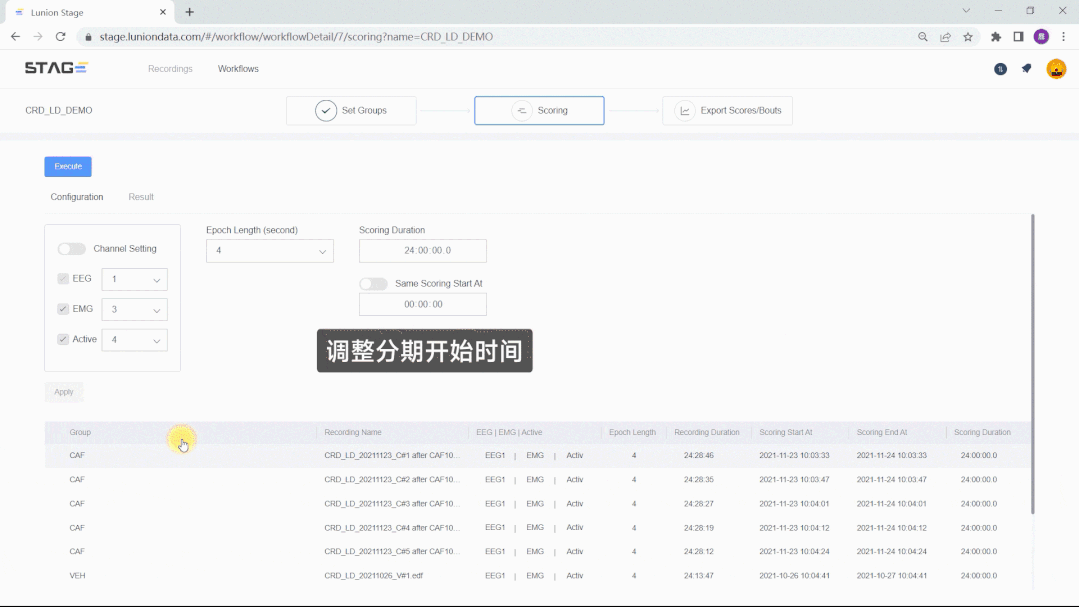
Task: Open the Epoch Length dropdown
Action: (x=269, y=251)
